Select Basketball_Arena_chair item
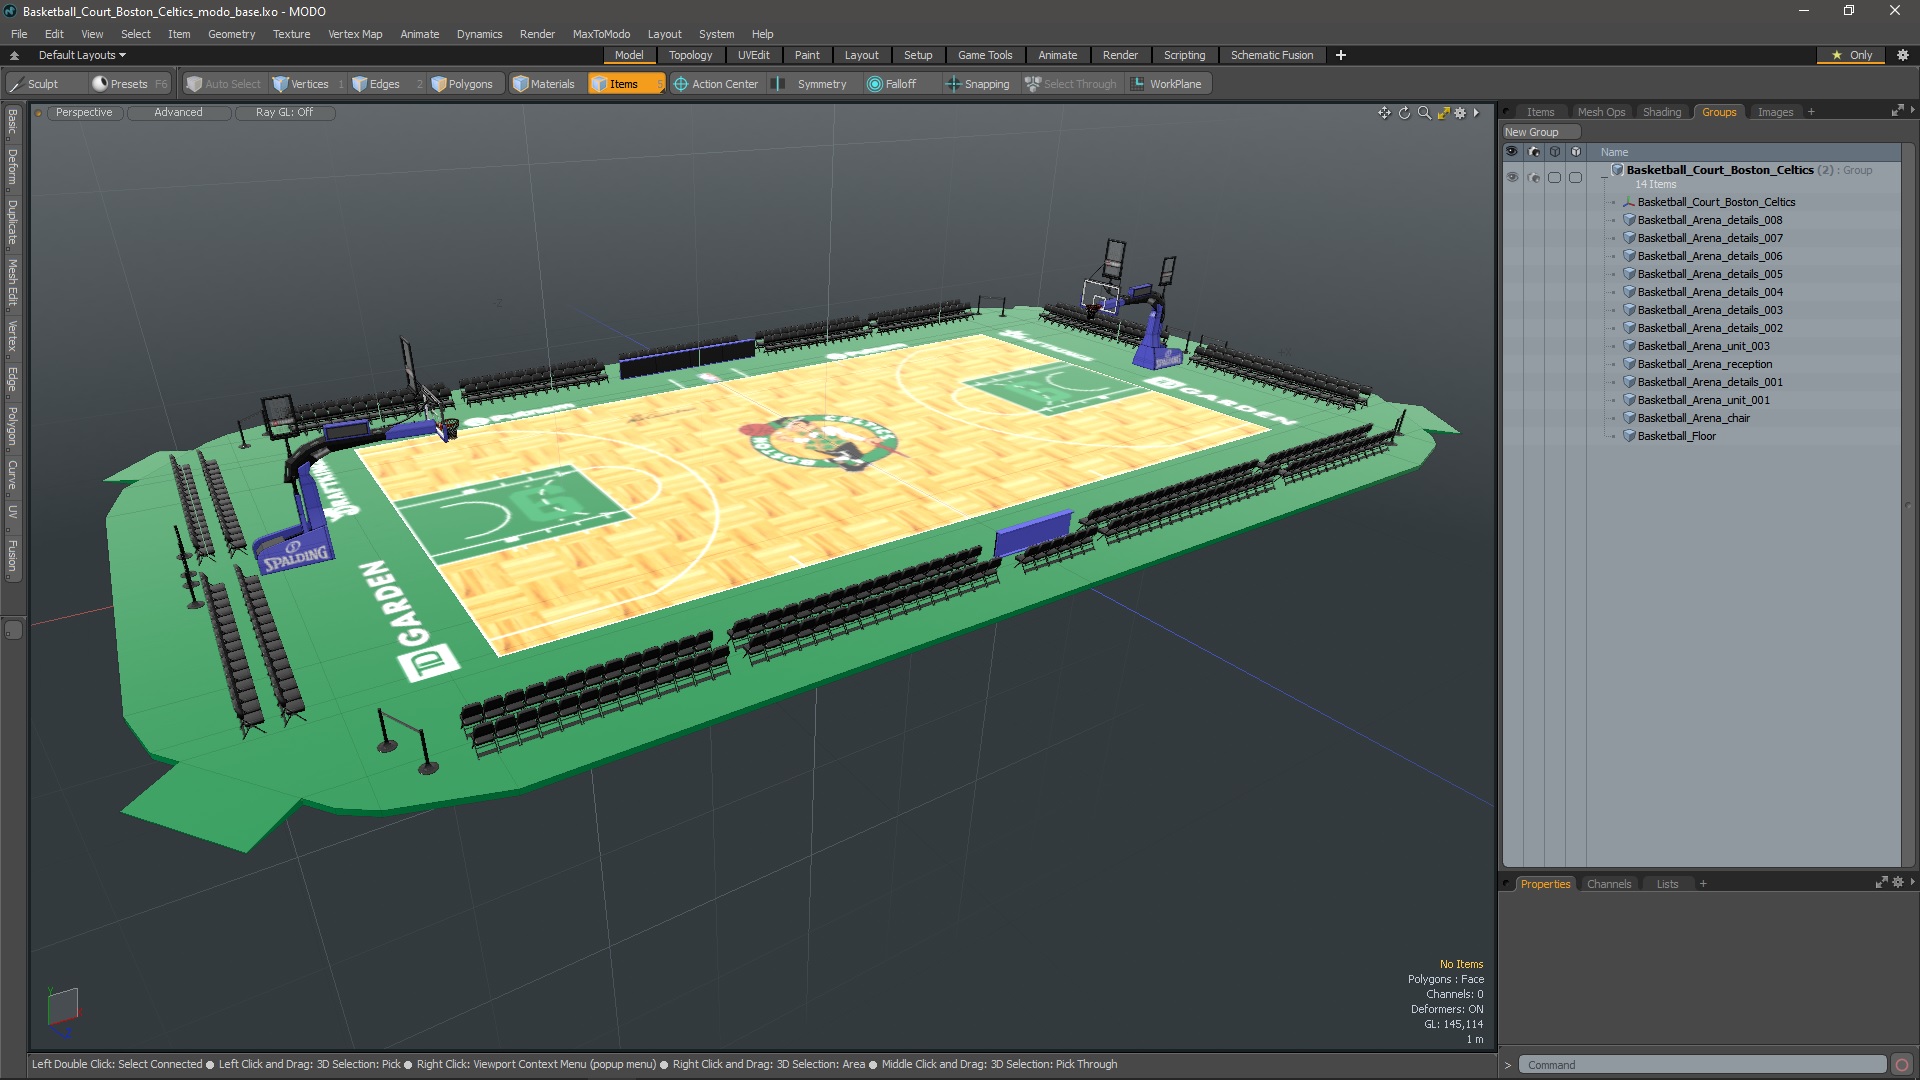Viewport: 1920px width, 1080px height. click(x=1693, y=418)
